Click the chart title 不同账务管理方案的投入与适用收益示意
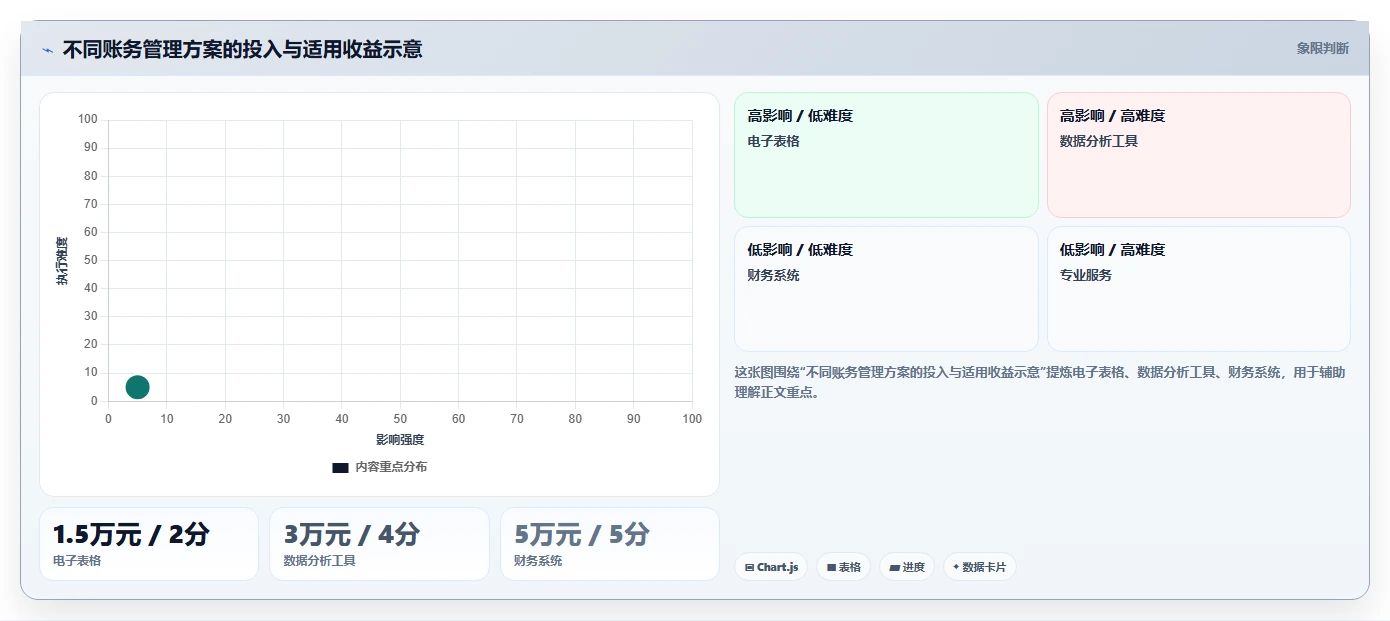 (242, 49)
